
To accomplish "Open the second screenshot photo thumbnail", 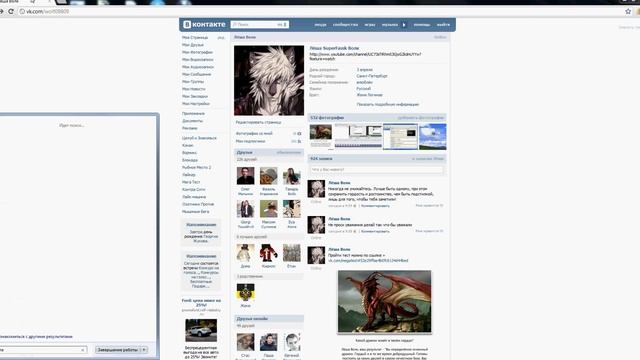I will 400,137.
